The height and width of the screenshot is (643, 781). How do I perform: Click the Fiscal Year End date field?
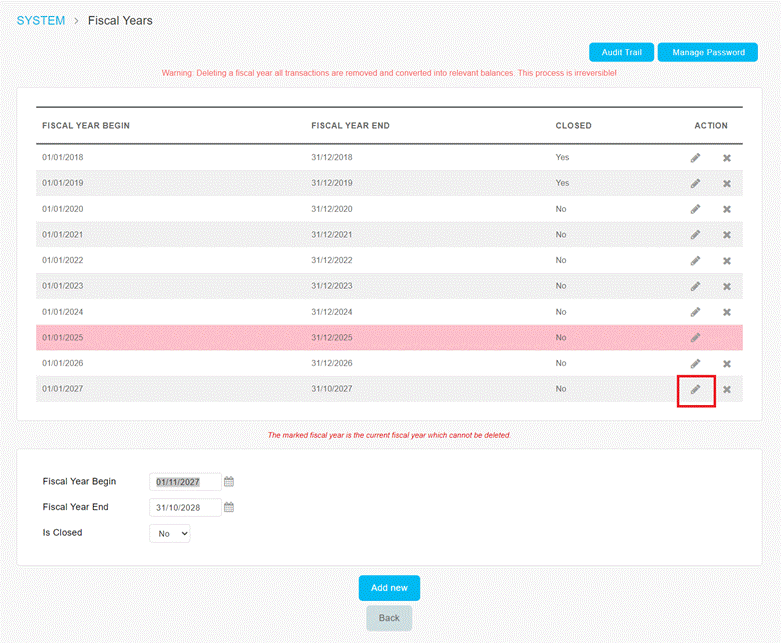[185, 508]
